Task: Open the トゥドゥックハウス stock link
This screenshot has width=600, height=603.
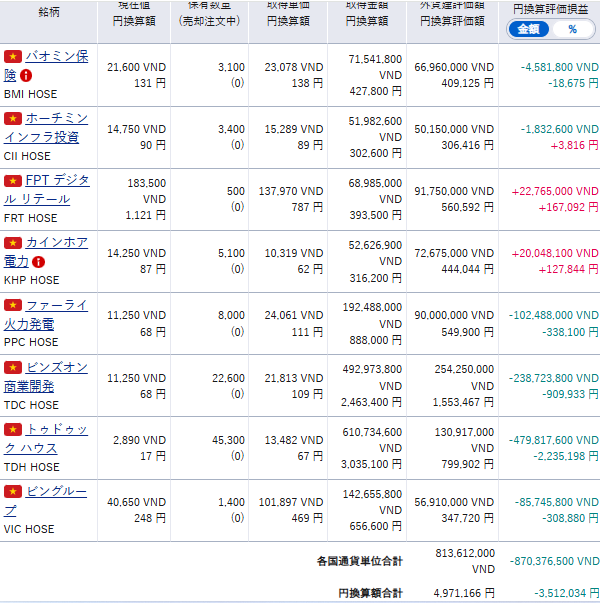Action: click(x=55, y=429)
